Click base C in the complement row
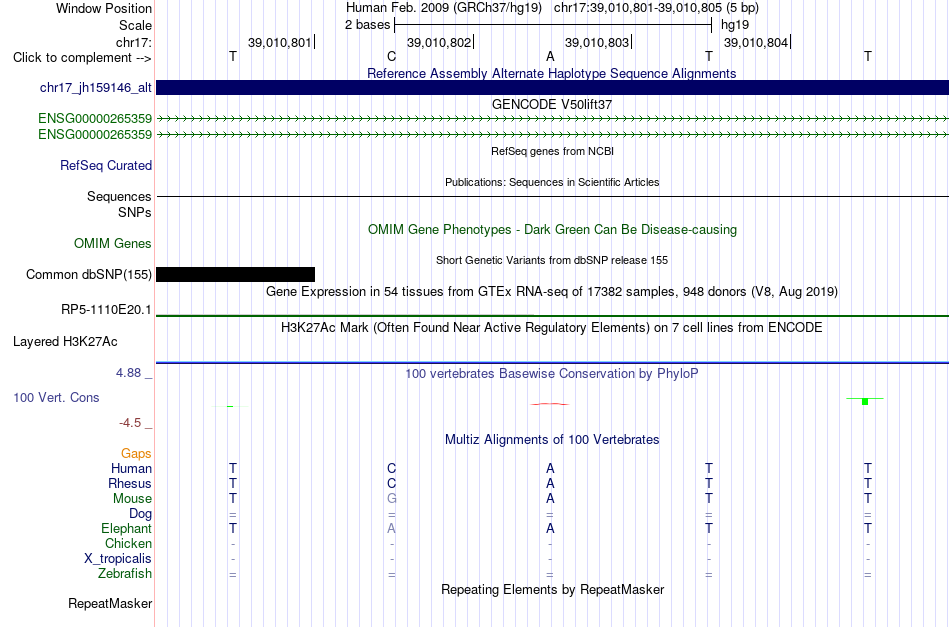 [x=391, y=56]
